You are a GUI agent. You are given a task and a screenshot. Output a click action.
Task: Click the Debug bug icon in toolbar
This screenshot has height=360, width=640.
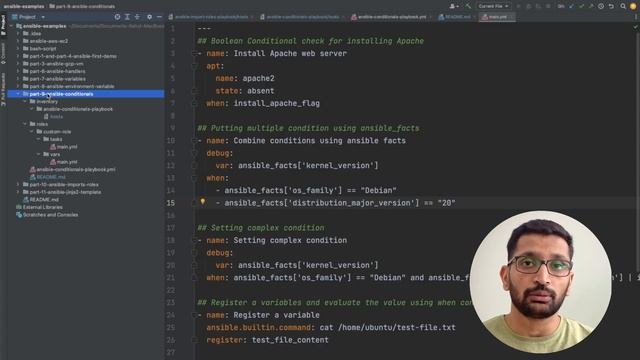click(x=529, y=6)
